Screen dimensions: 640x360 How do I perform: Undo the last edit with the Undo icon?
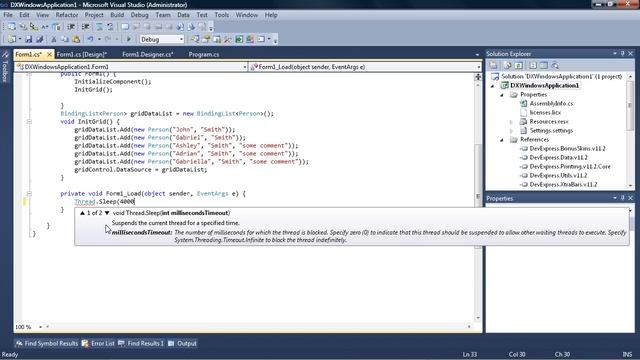[90, 39]
